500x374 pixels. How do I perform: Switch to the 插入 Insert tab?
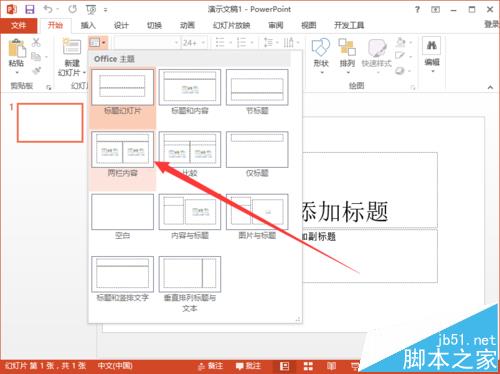pyautogui.click(x=88, y=25)
